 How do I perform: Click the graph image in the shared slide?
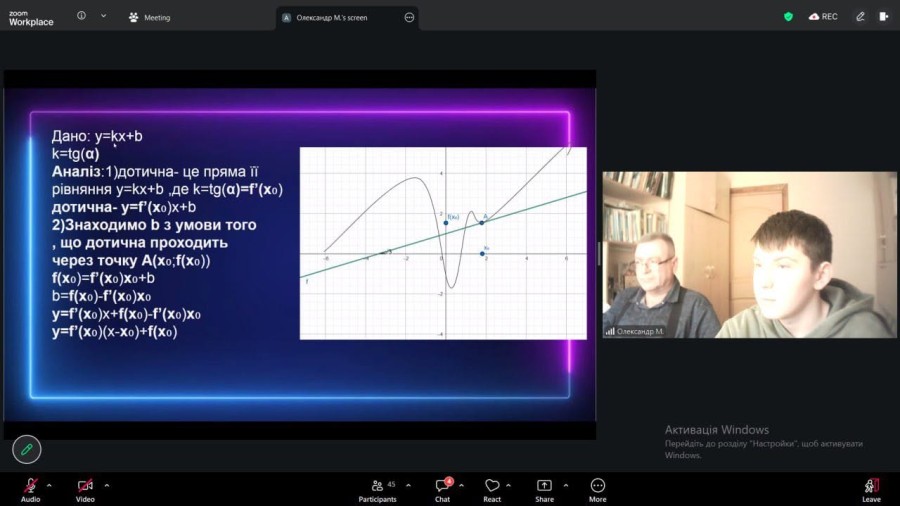(443, 243)
